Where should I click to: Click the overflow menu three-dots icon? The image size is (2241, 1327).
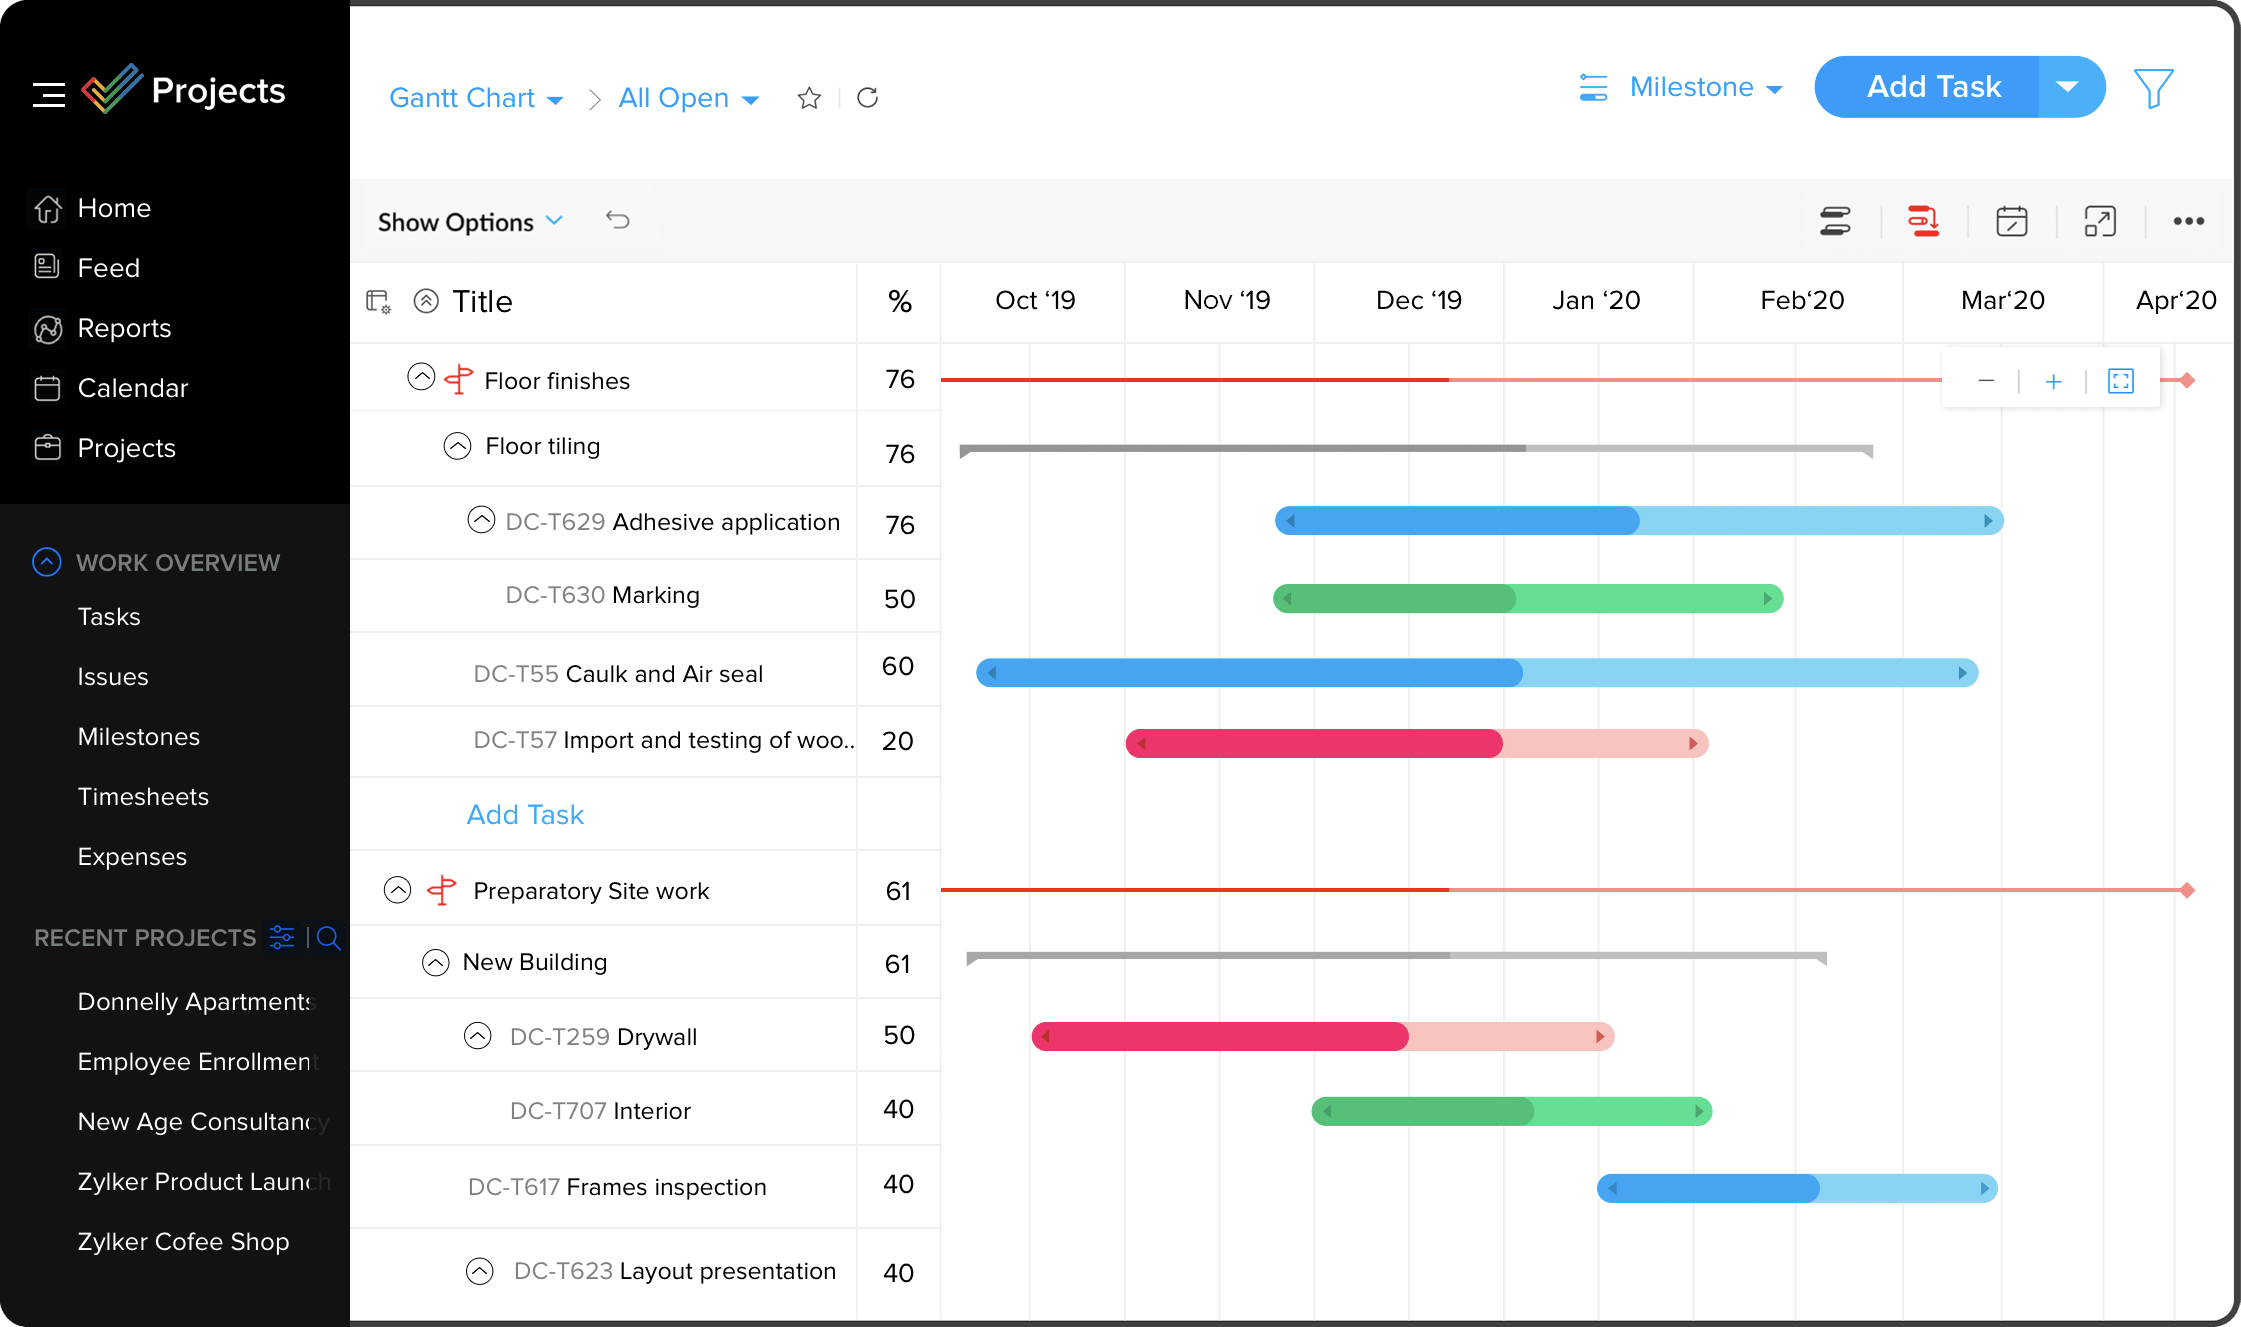pos(2189,220)
